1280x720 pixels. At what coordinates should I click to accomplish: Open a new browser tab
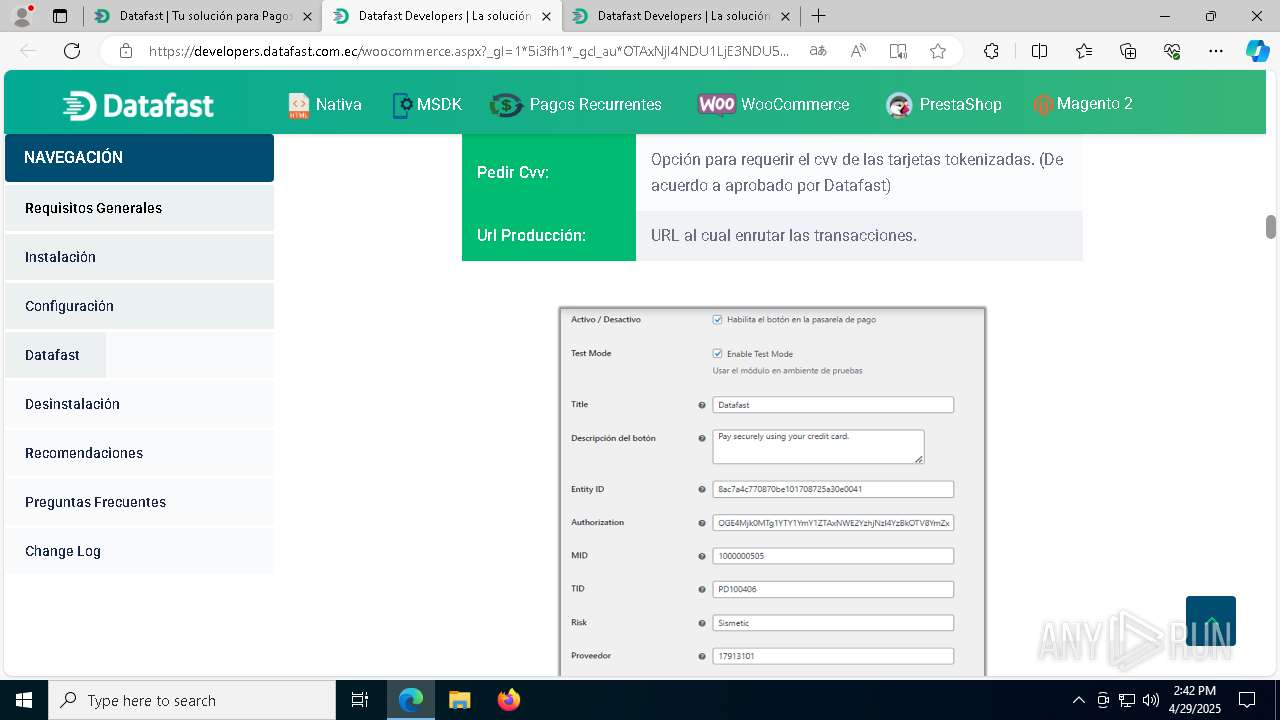pyautogui.click(x=818, y=16)
